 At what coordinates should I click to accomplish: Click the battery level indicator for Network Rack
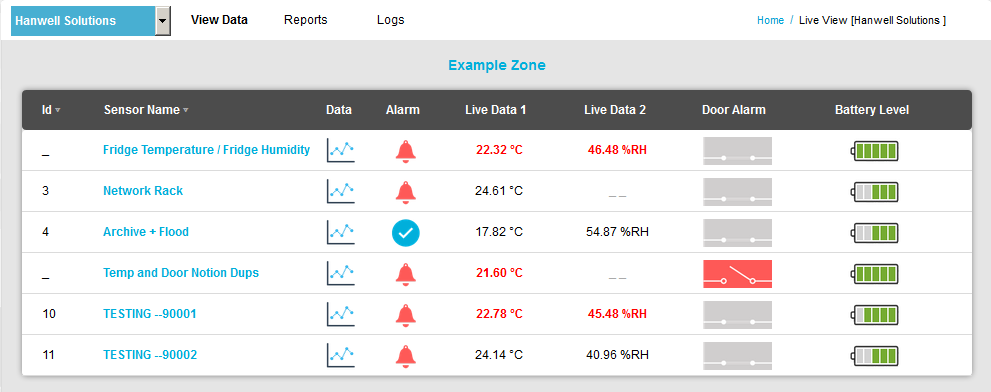coord(876,192)
